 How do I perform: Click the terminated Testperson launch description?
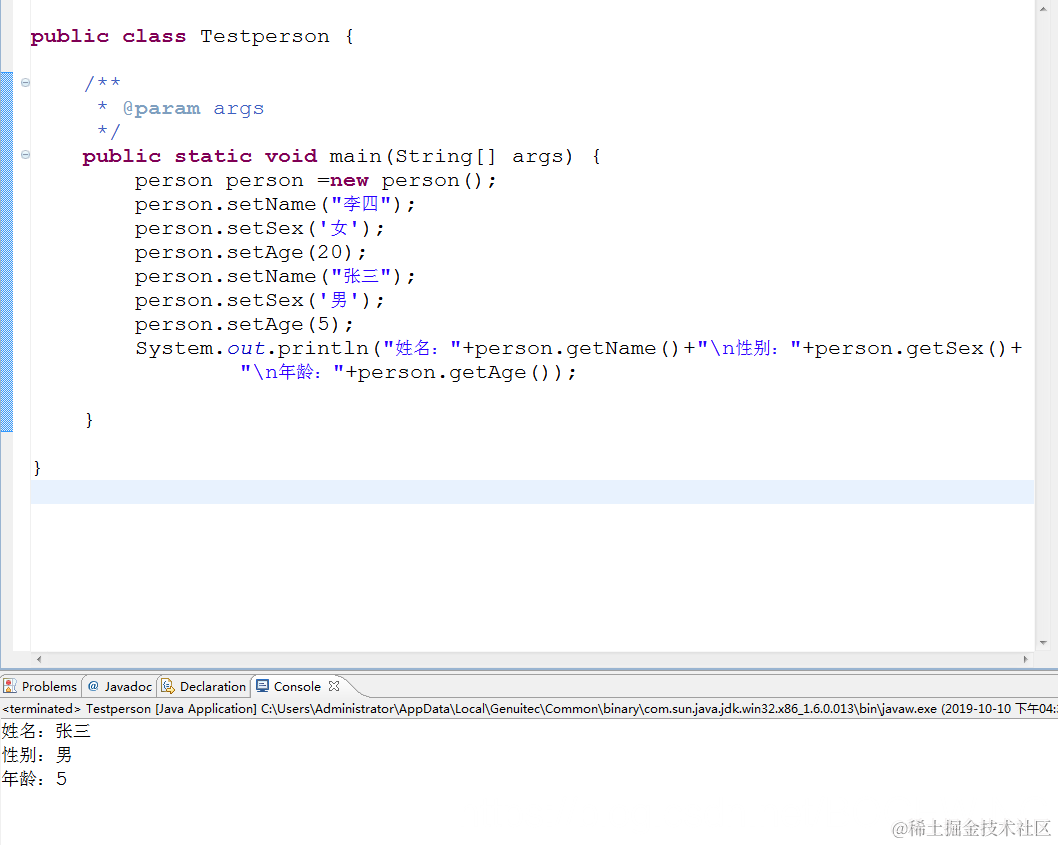[x=529, y=709]
